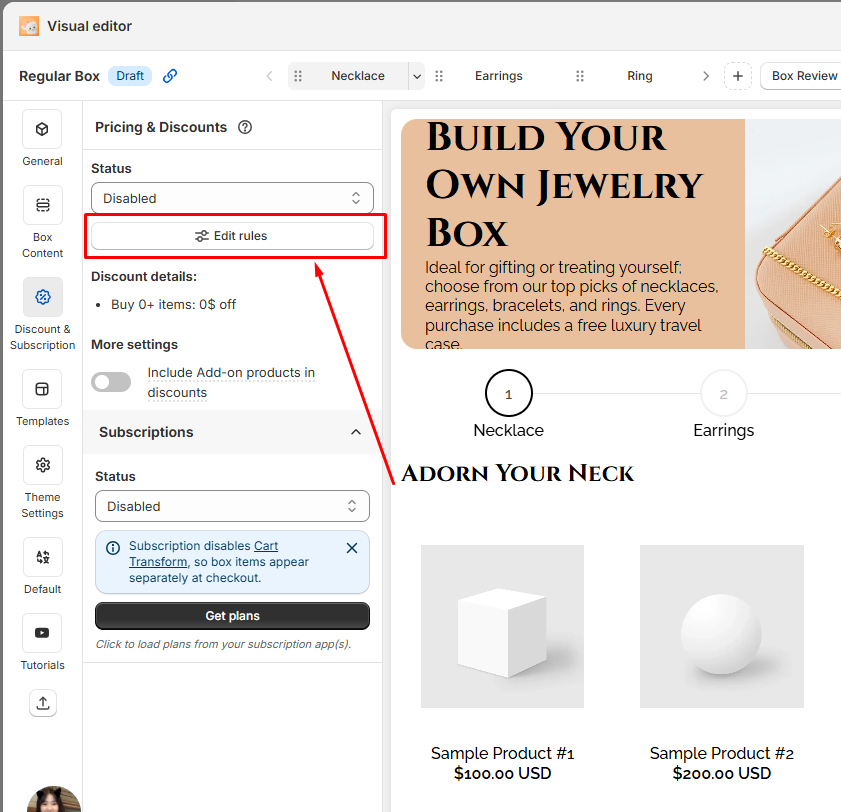Open the Subscriptions Status dropdown

pyautogui.click(x=232, y=506)
